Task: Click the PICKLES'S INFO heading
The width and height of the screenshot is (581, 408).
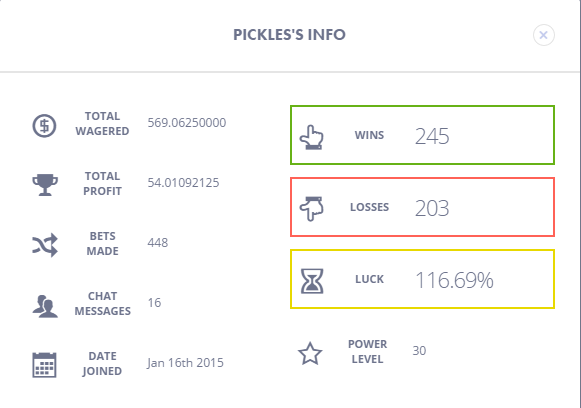Action: (x=289, y=35)
